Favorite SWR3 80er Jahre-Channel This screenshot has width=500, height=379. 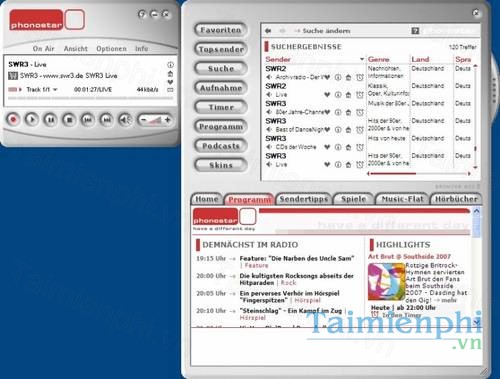point(327,112)
